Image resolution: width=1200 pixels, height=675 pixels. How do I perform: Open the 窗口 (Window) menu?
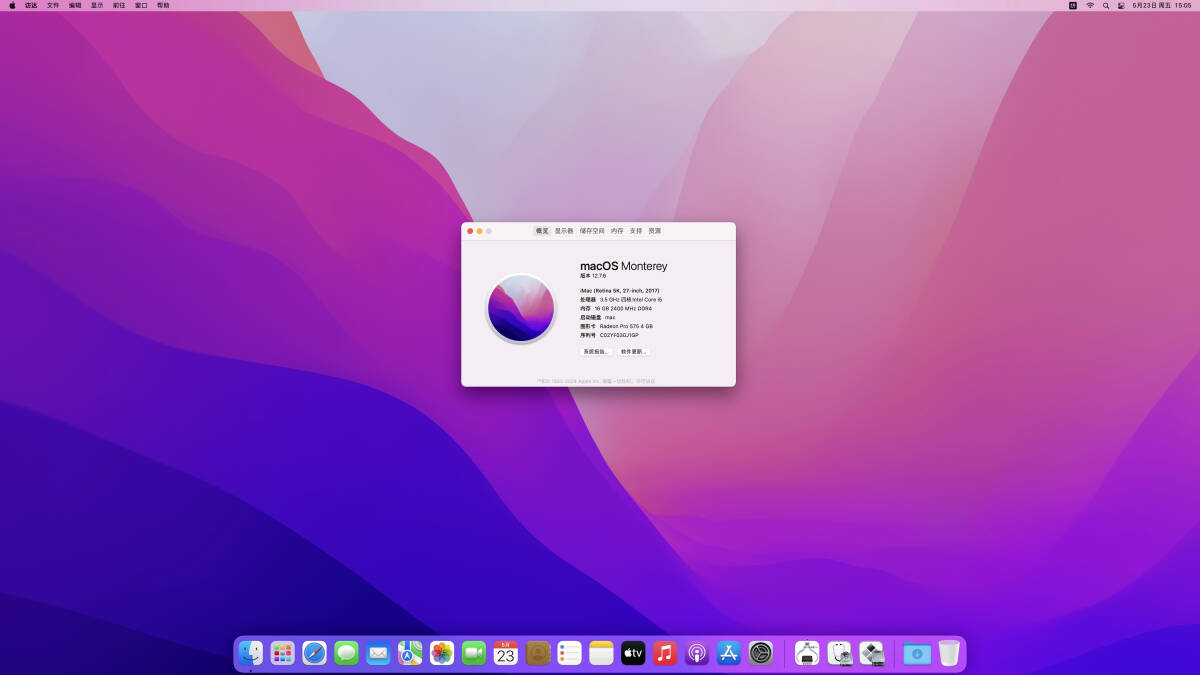pos(141,5)
